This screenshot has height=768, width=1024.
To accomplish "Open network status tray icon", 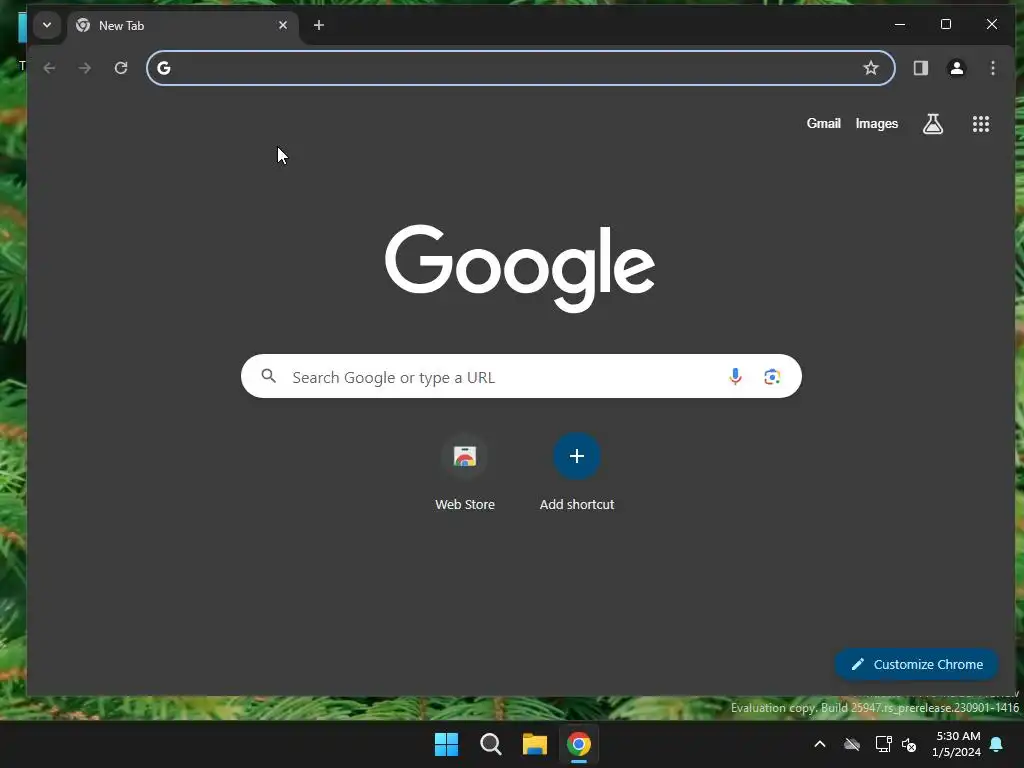I will tap(883, 744).
